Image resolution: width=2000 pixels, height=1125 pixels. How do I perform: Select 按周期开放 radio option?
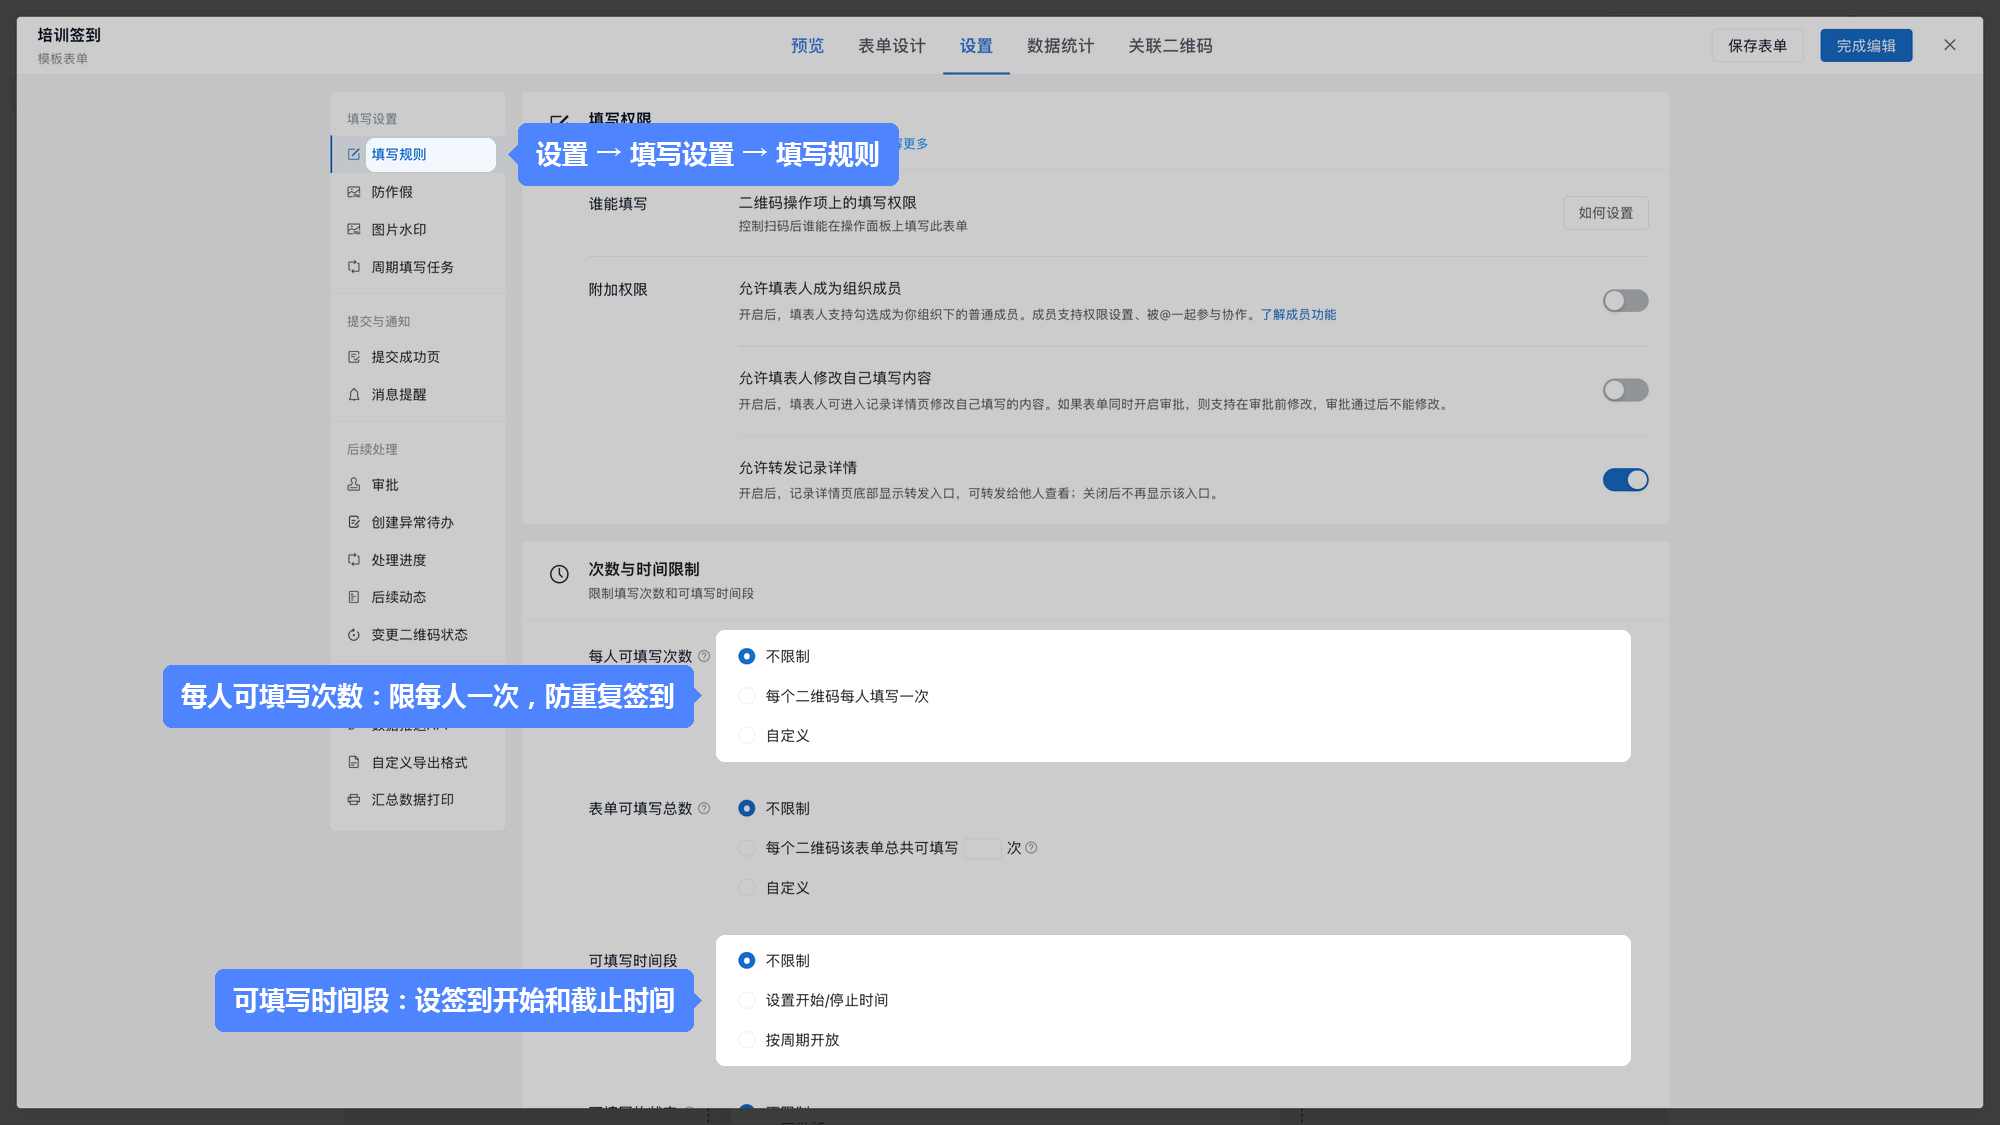click(x=746, y=1040)
